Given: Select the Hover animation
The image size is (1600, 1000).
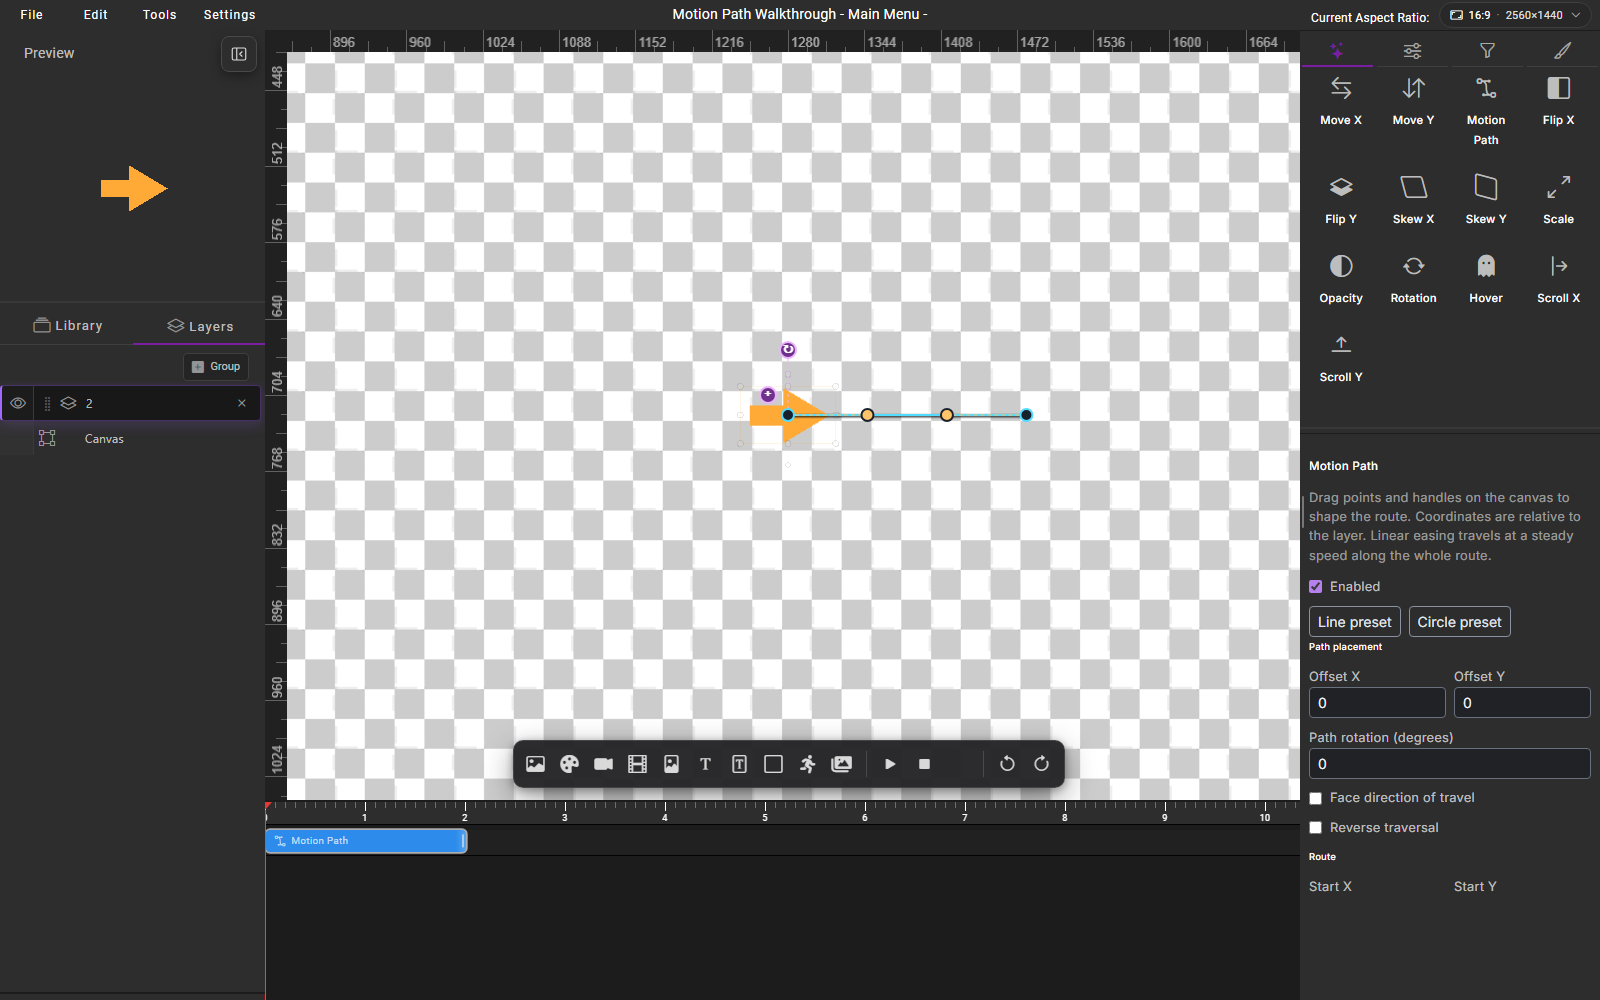Looking at the screenshot, I should point(1486,279).
